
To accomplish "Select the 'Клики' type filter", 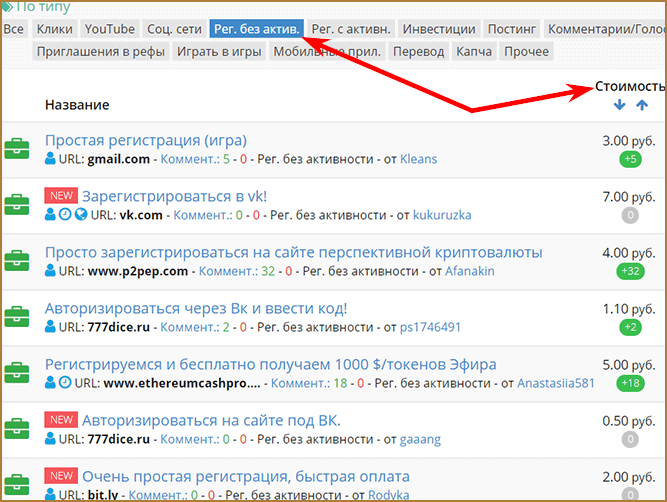I will tap(54, 29).
